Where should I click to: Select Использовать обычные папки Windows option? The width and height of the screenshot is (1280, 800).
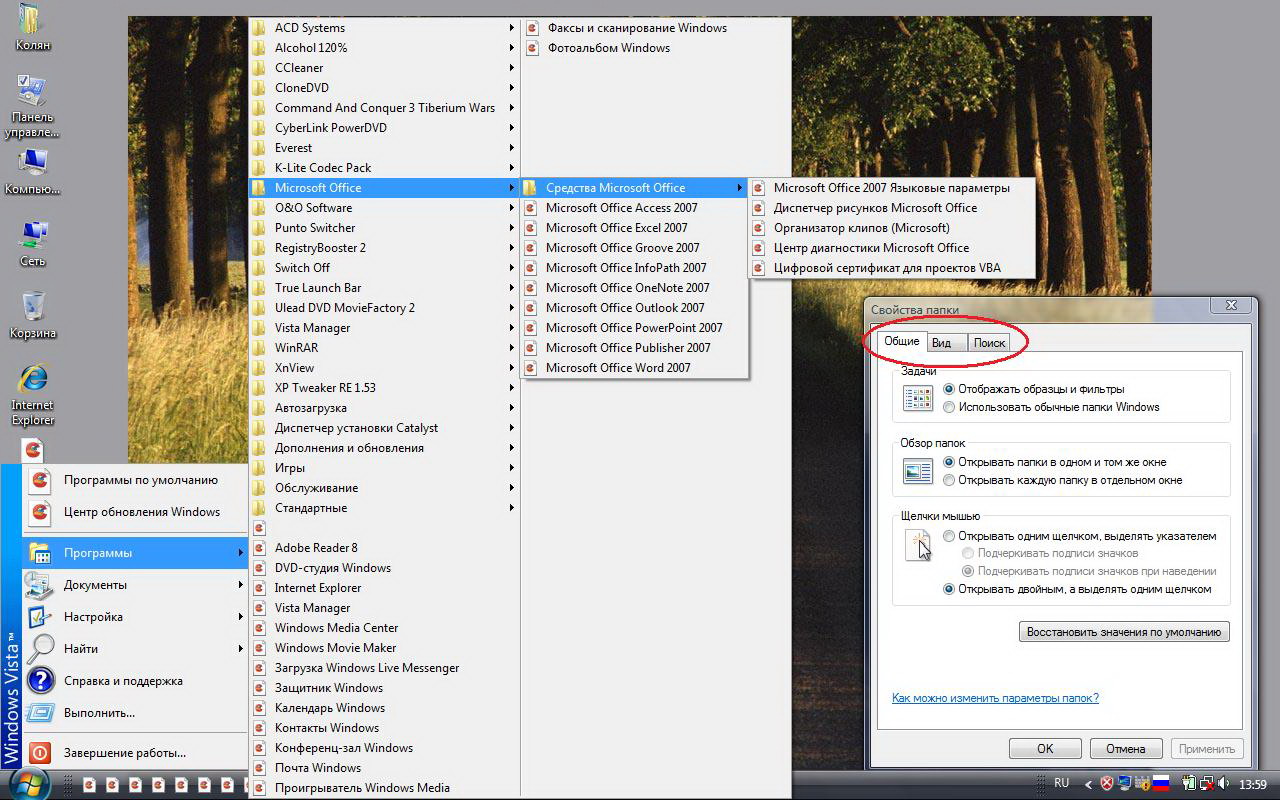tap(949, 407)
